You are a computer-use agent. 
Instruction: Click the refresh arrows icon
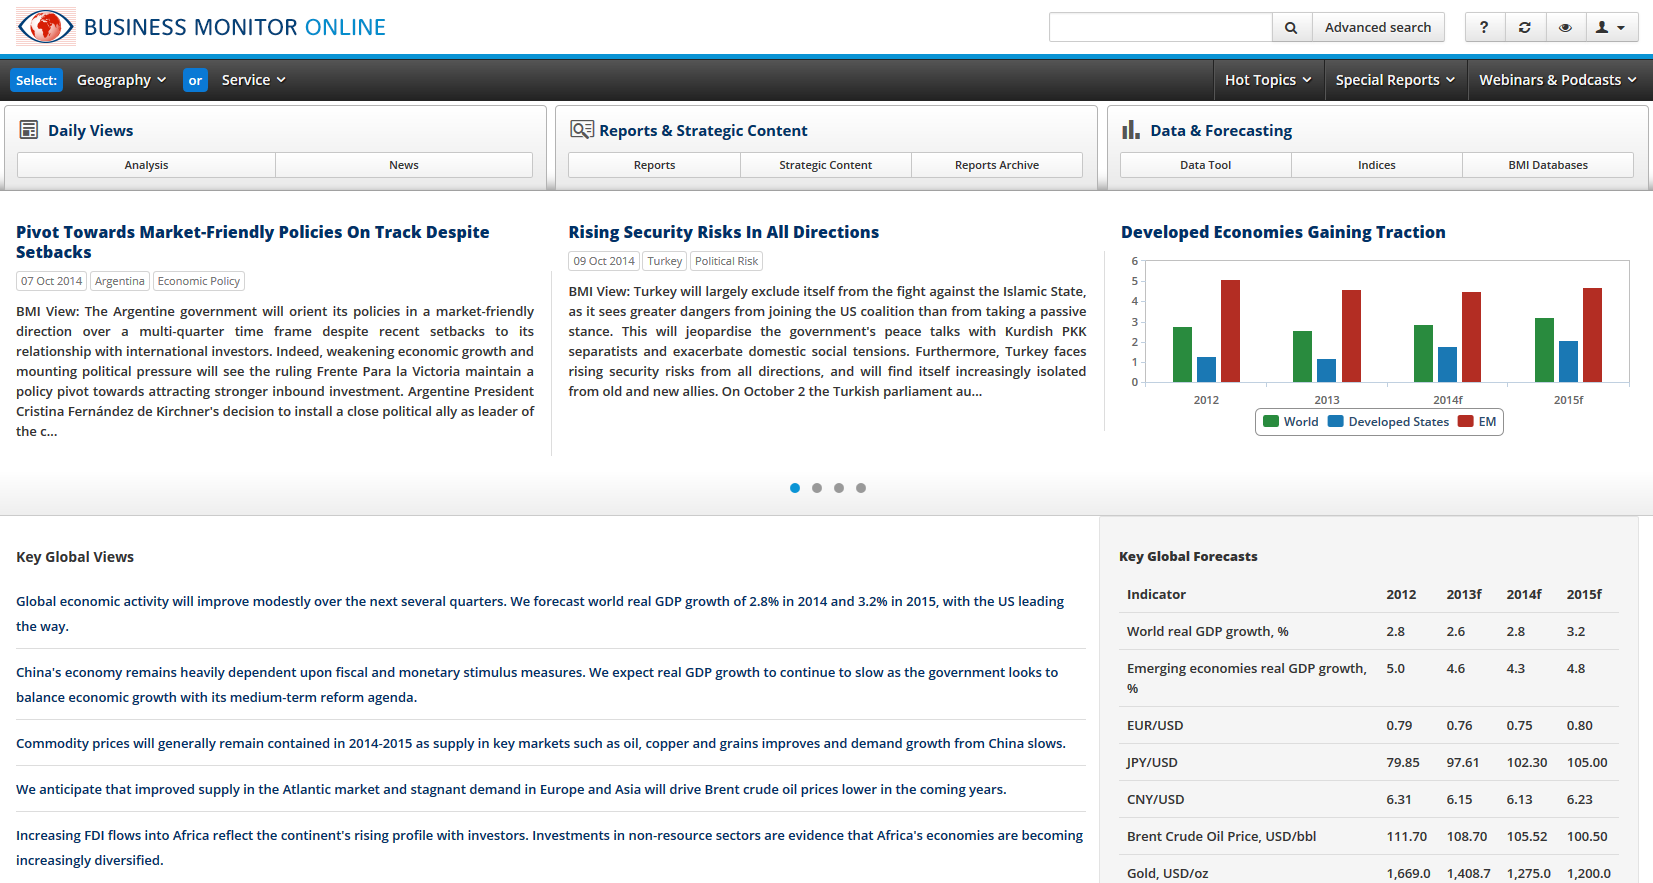click(1525, 28)
